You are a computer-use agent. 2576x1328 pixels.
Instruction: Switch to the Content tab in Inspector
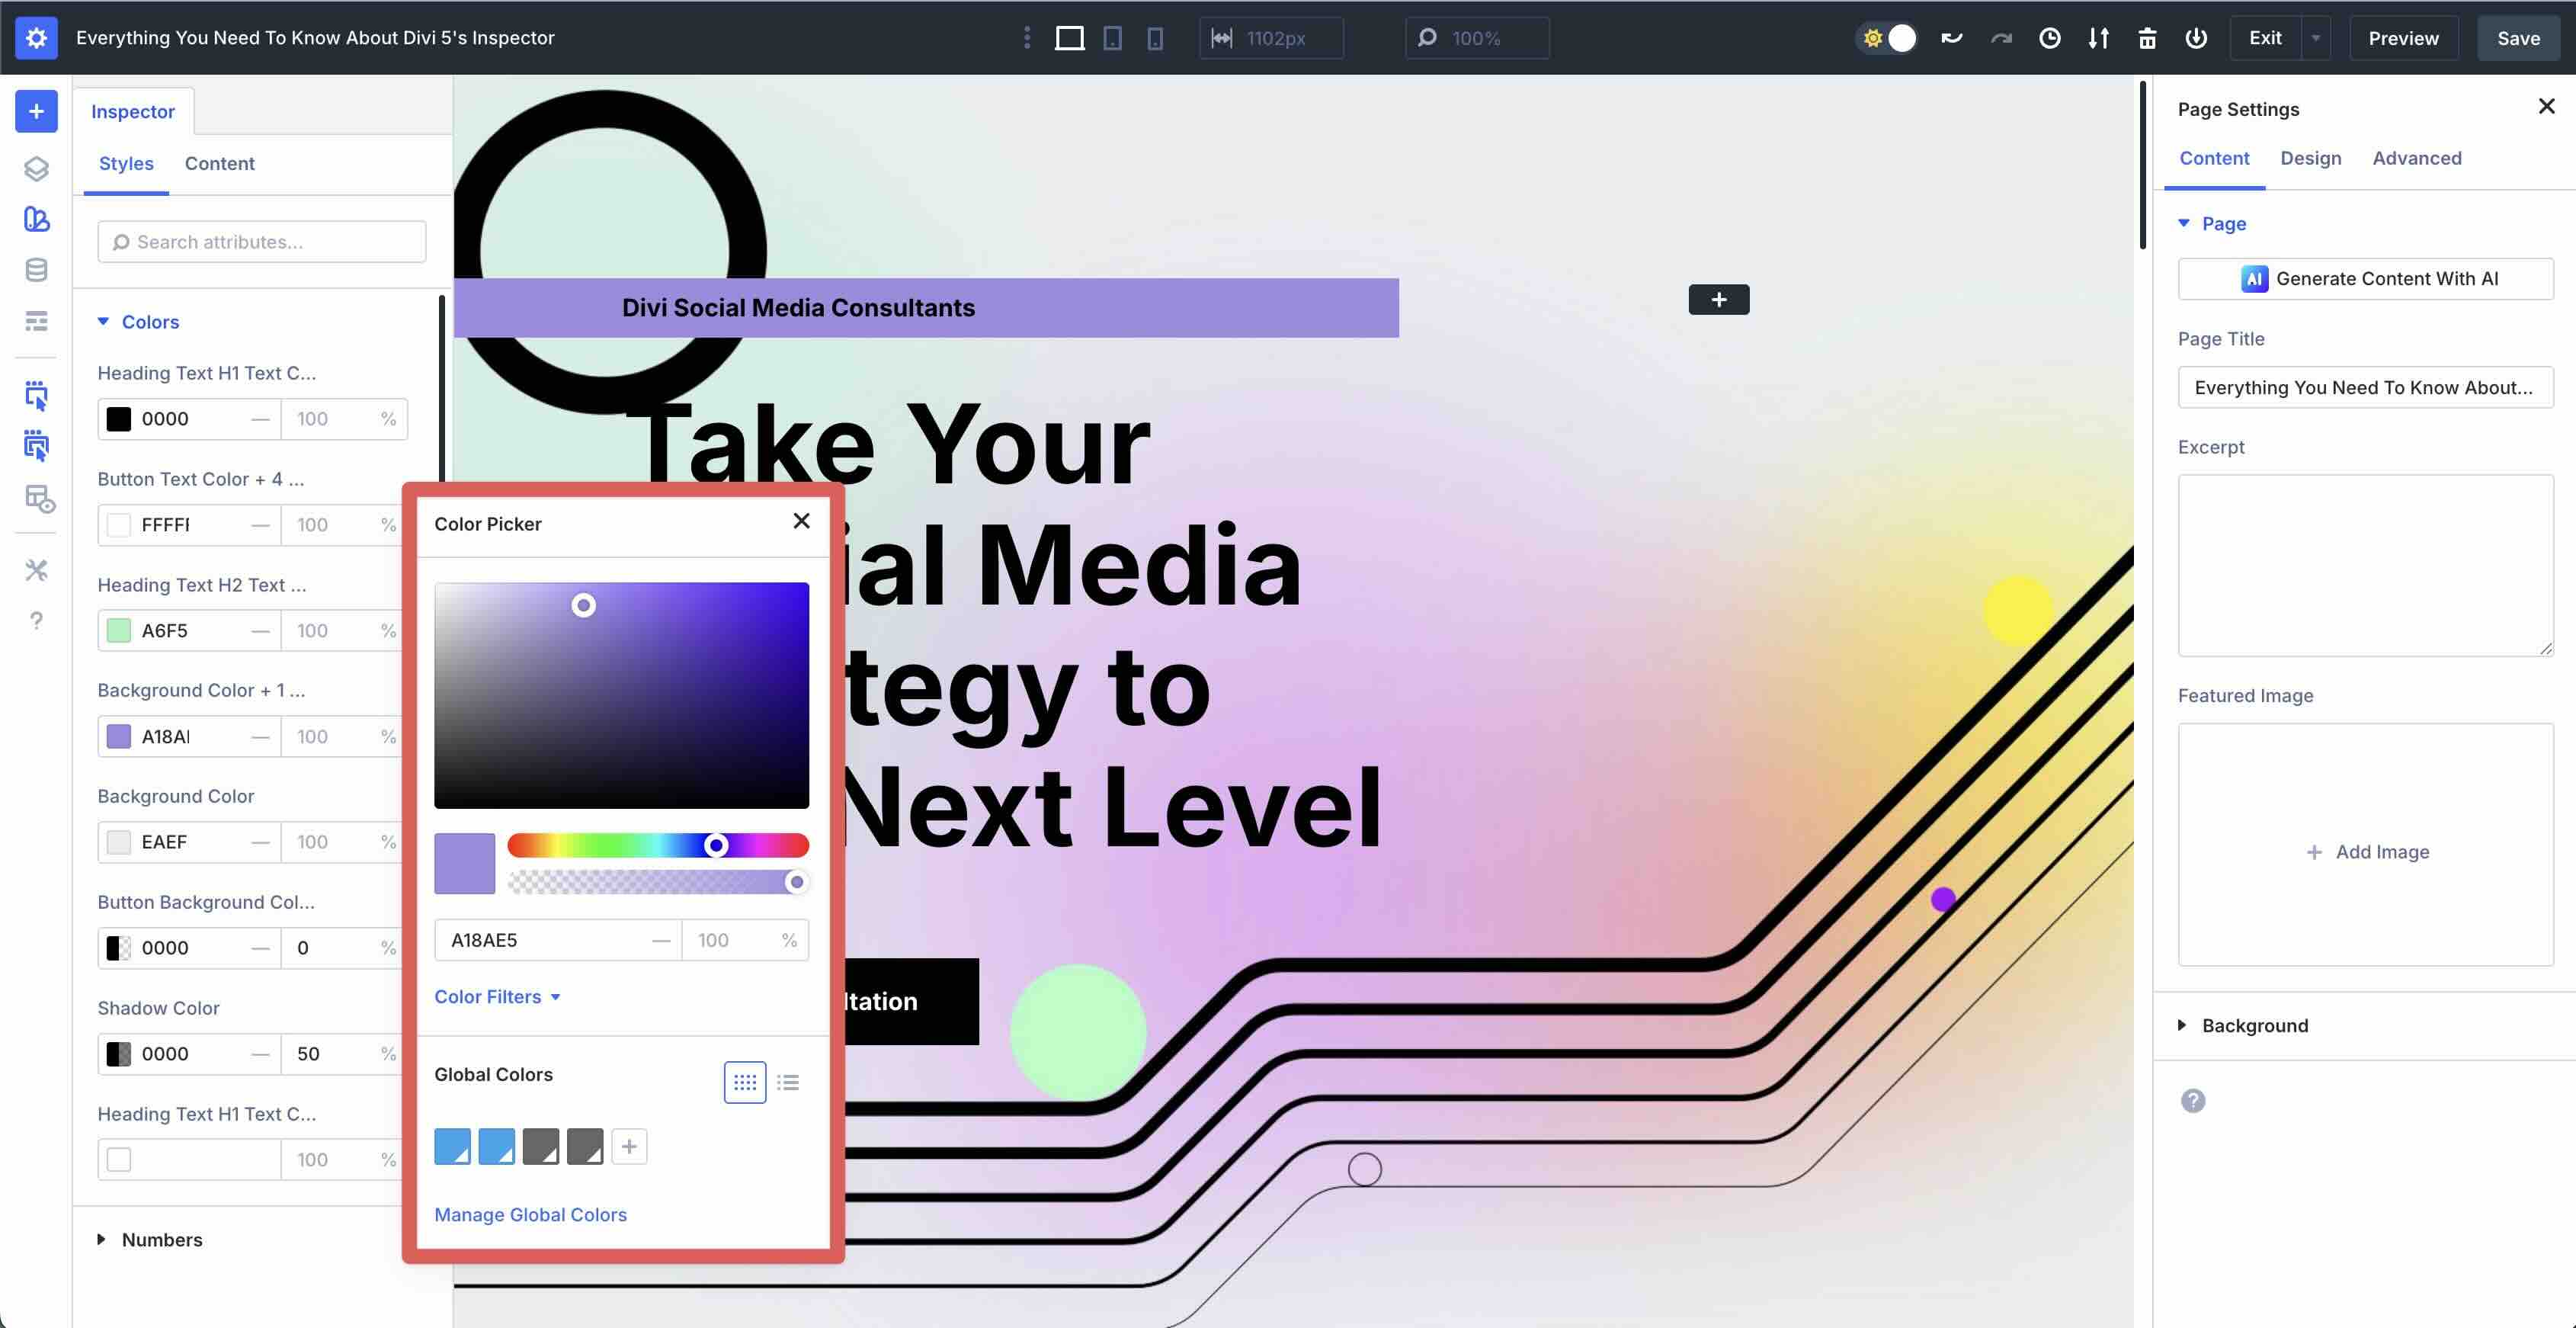click(219, 163)
